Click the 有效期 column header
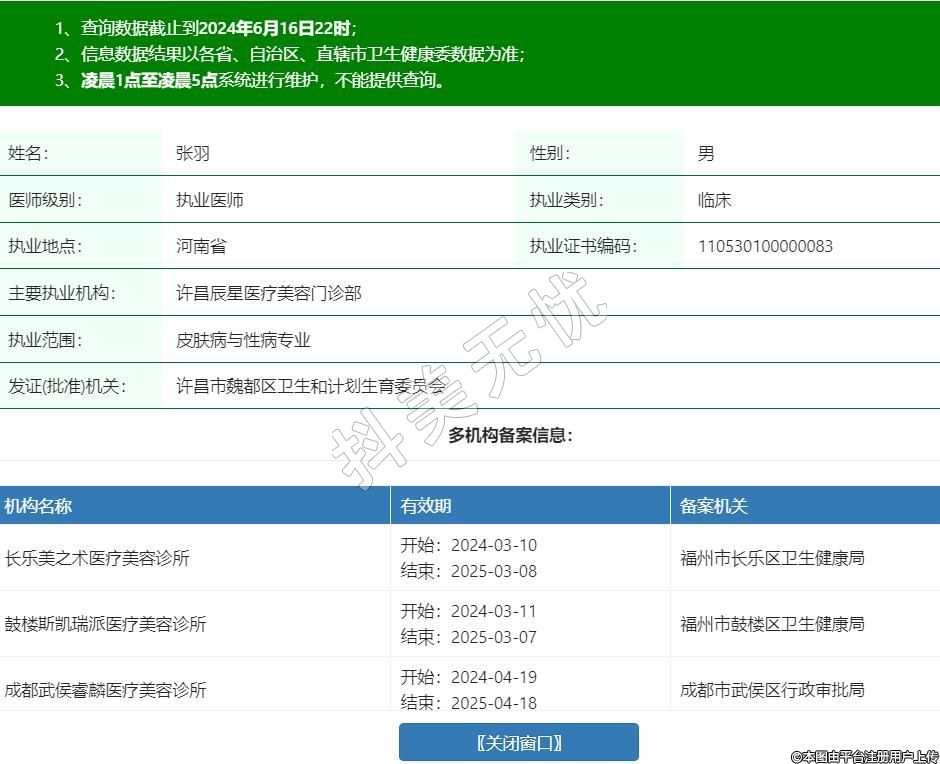 (x=426, y=506)
